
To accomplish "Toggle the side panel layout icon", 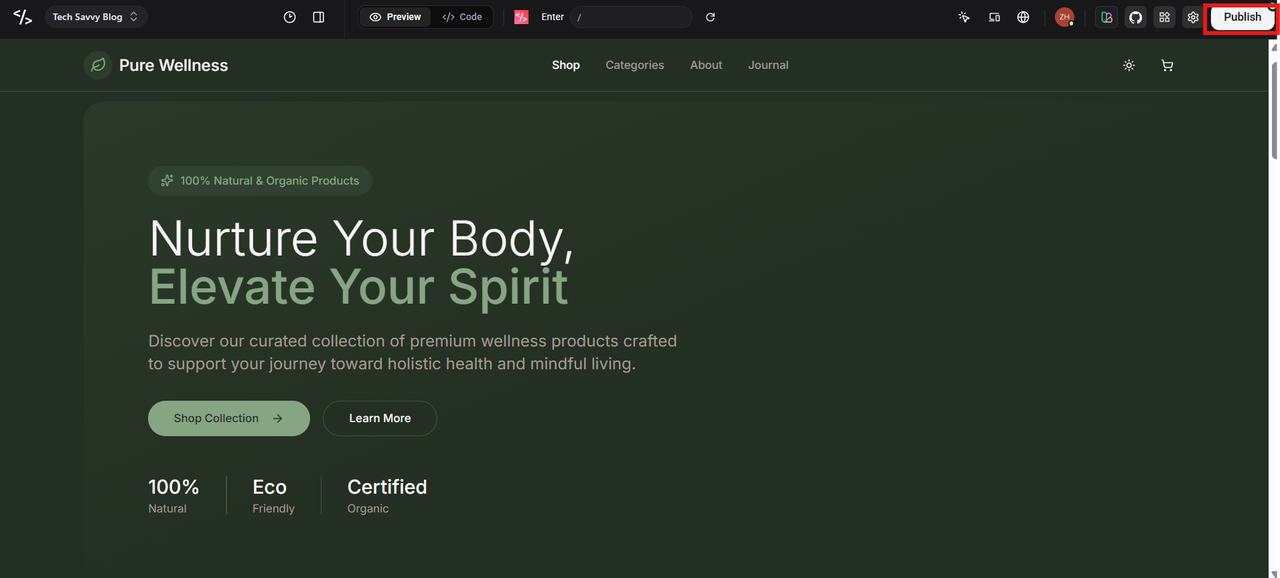I will tap(318, 17).
